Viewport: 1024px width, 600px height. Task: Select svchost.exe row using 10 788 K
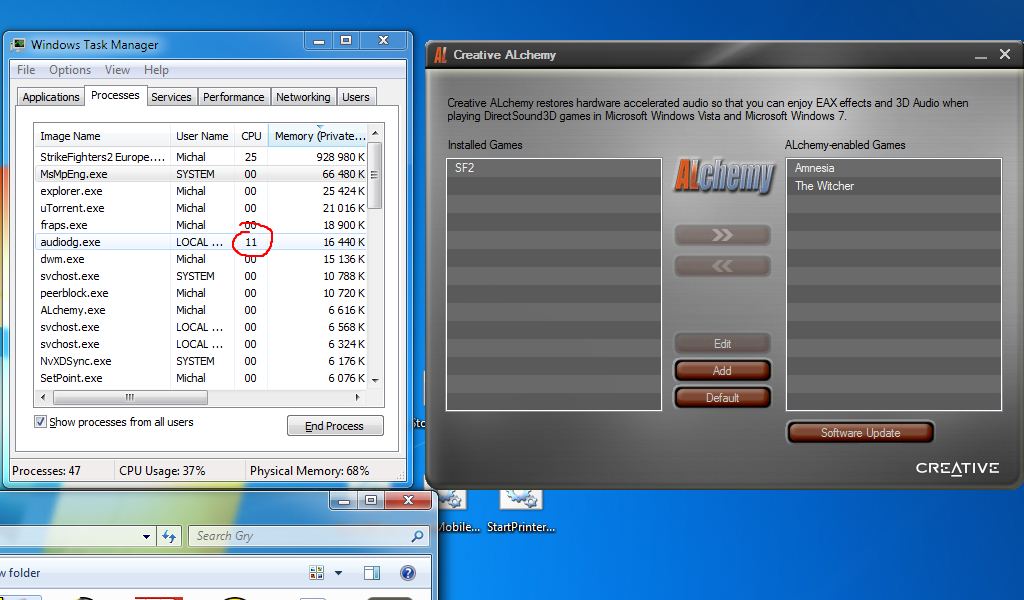201,276
